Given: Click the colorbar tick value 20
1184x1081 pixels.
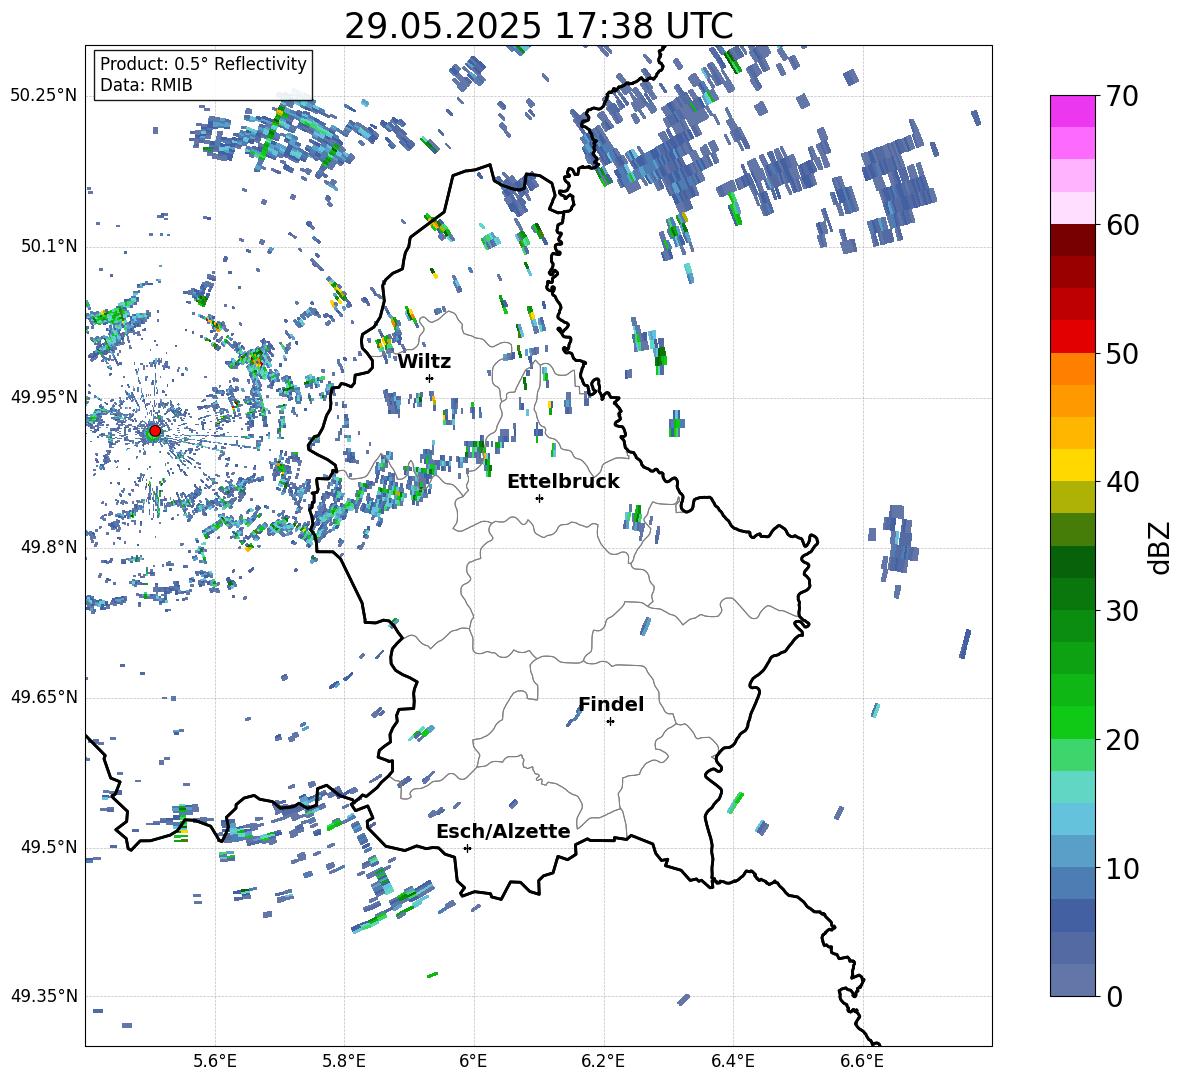Looking at the screenshot, I should pos(1122,740).
